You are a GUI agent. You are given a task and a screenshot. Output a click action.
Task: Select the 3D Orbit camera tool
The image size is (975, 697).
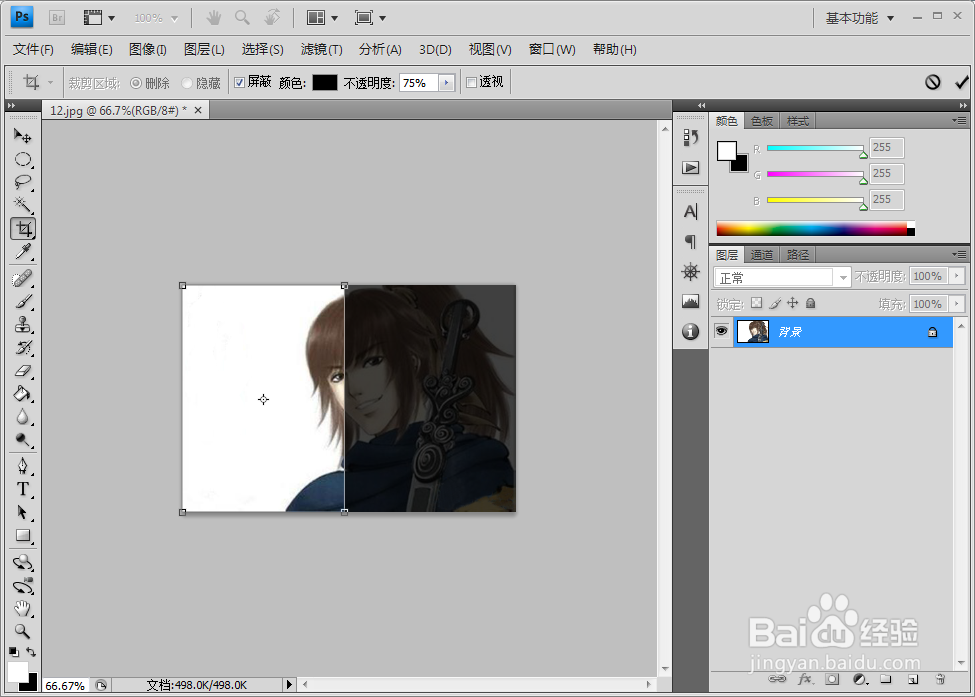(x=23, y=586)
